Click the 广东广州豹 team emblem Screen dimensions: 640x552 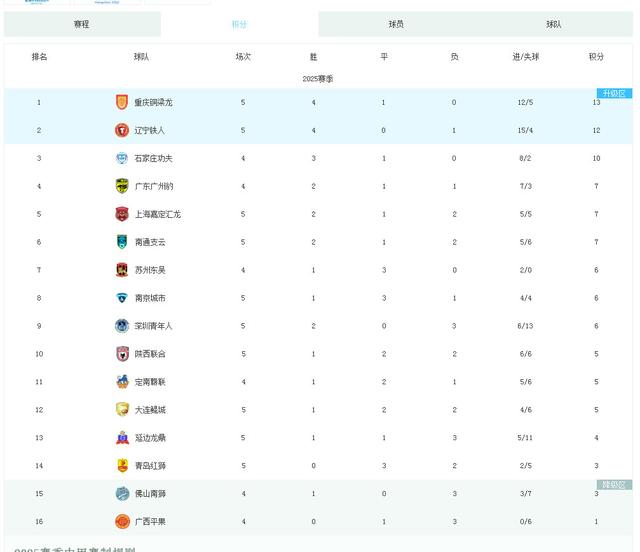[x=122, y=186]
